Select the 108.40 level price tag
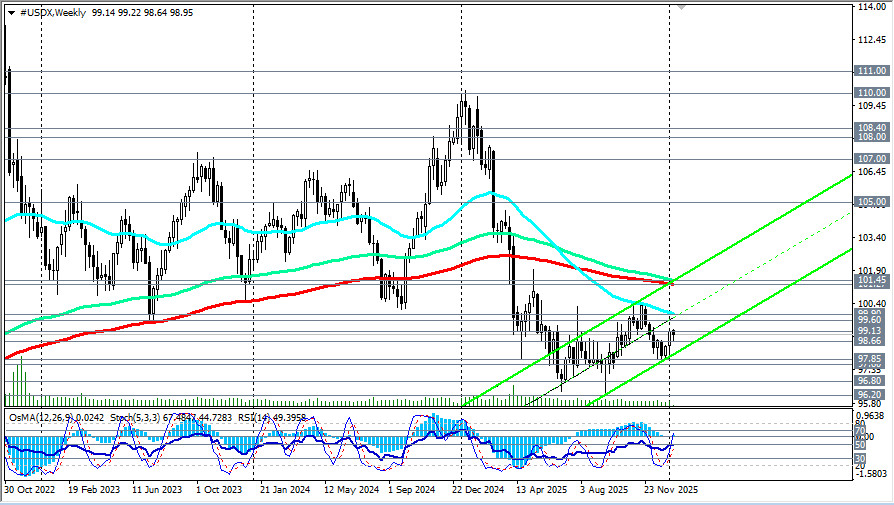The width and height of the screenshot is (894, 505). pos(872,128)
